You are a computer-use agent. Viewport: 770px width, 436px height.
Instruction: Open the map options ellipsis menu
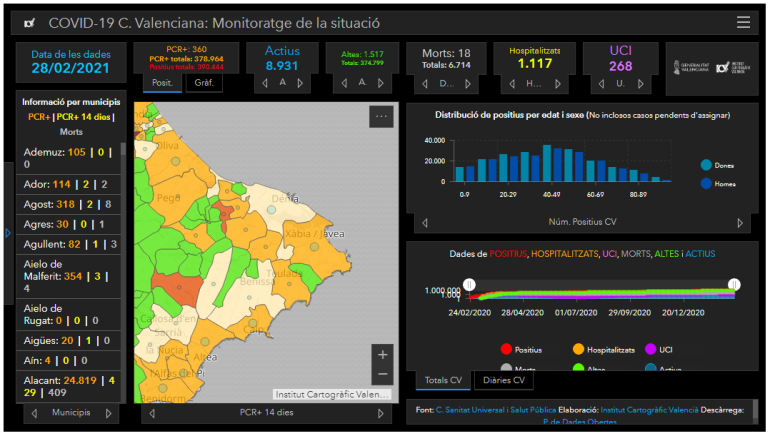[381, 117]
